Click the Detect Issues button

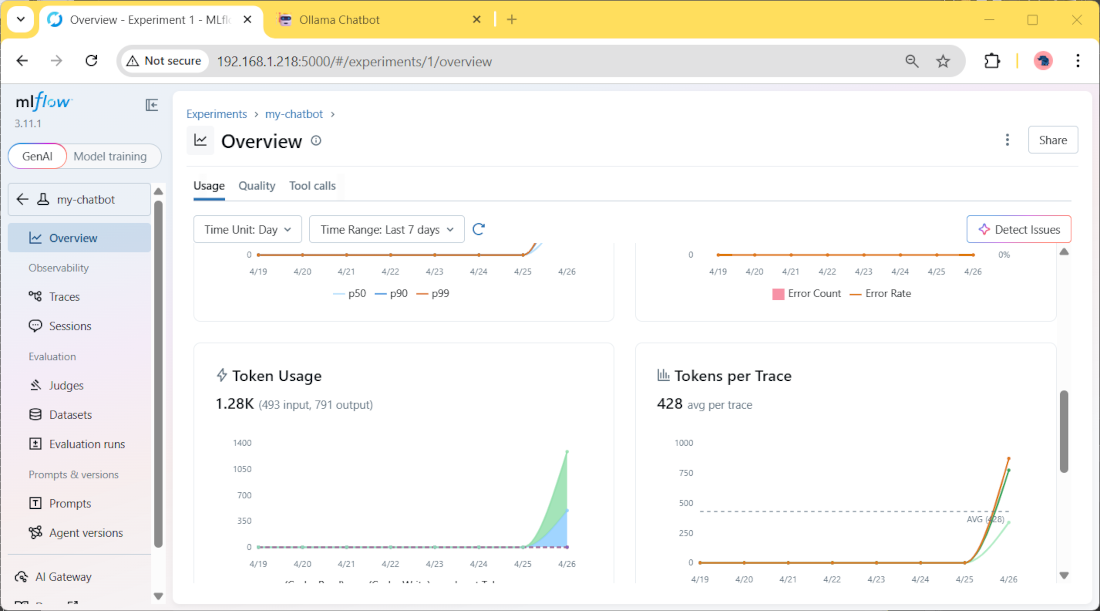[1019, 230]
